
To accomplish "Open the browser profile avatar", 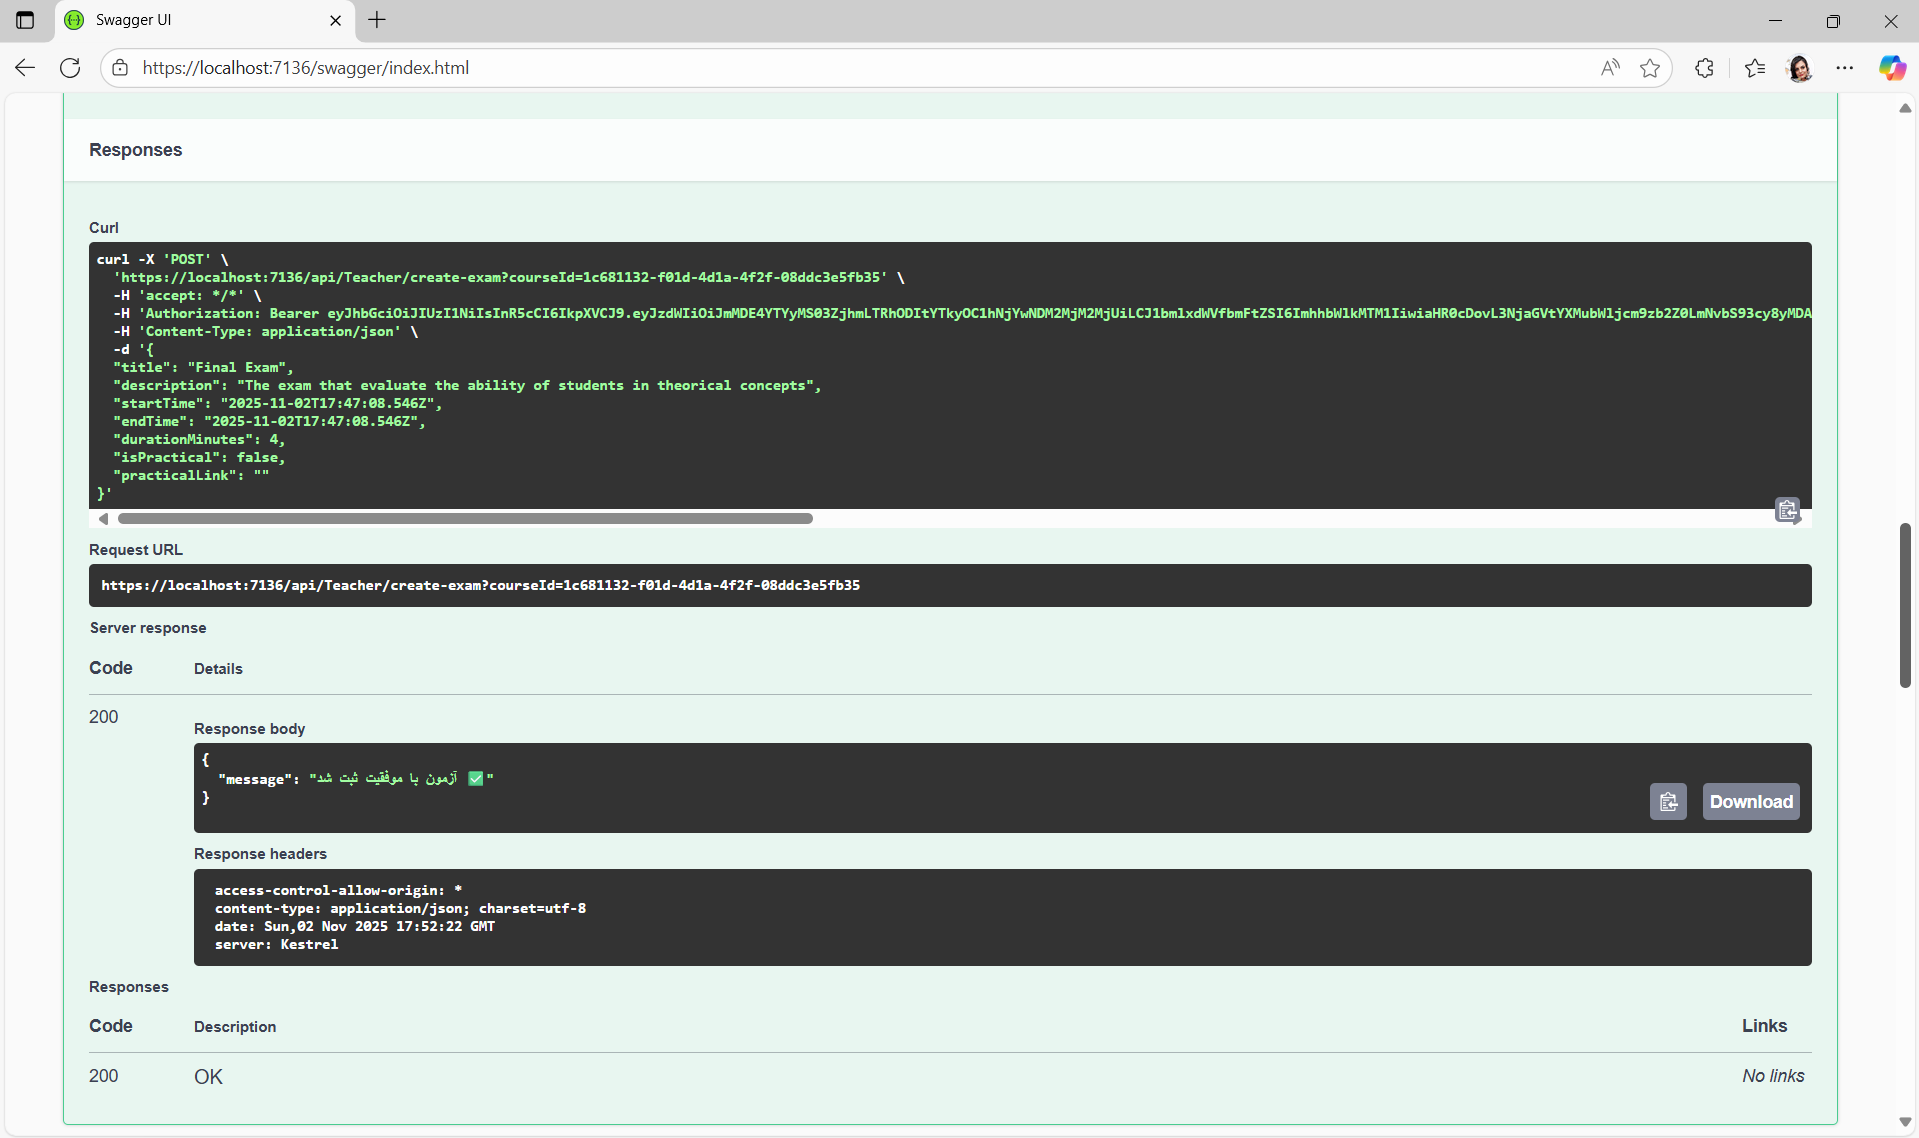I will (x=1800, y=68).
